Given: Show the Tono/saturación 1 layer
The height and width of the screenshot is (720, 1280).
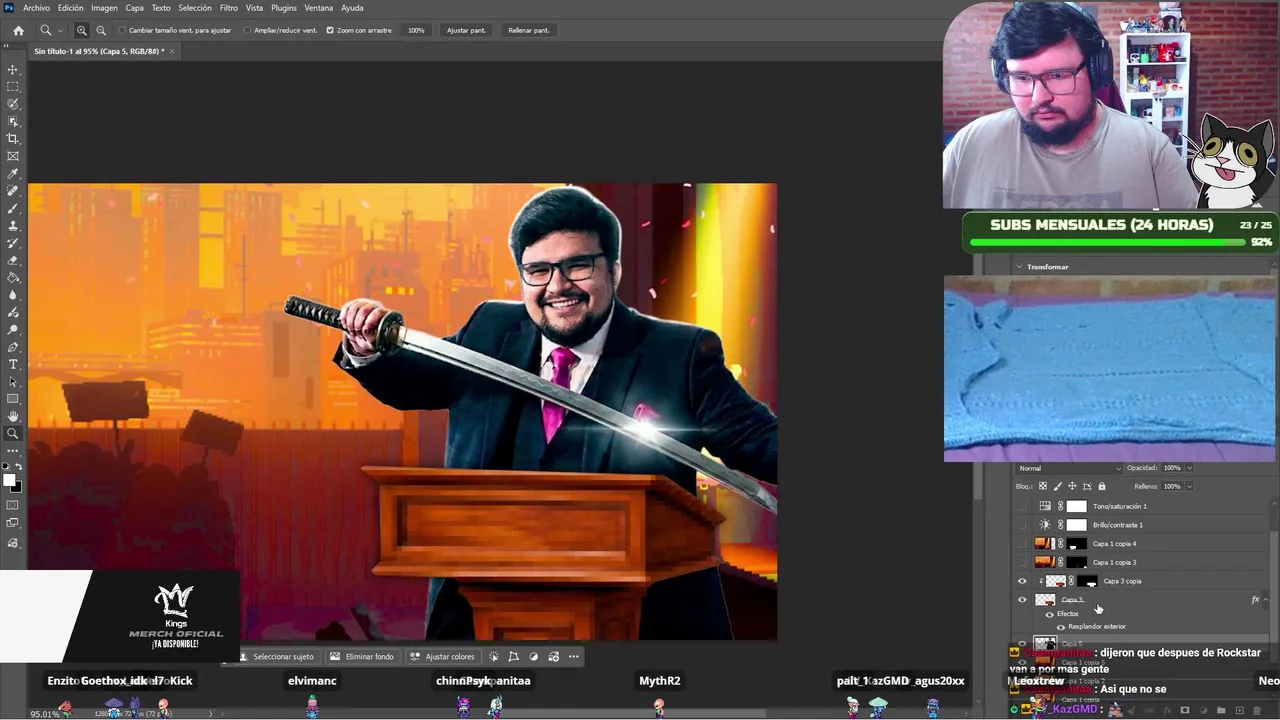Looking at the screenshot, I should [1022, 506].
